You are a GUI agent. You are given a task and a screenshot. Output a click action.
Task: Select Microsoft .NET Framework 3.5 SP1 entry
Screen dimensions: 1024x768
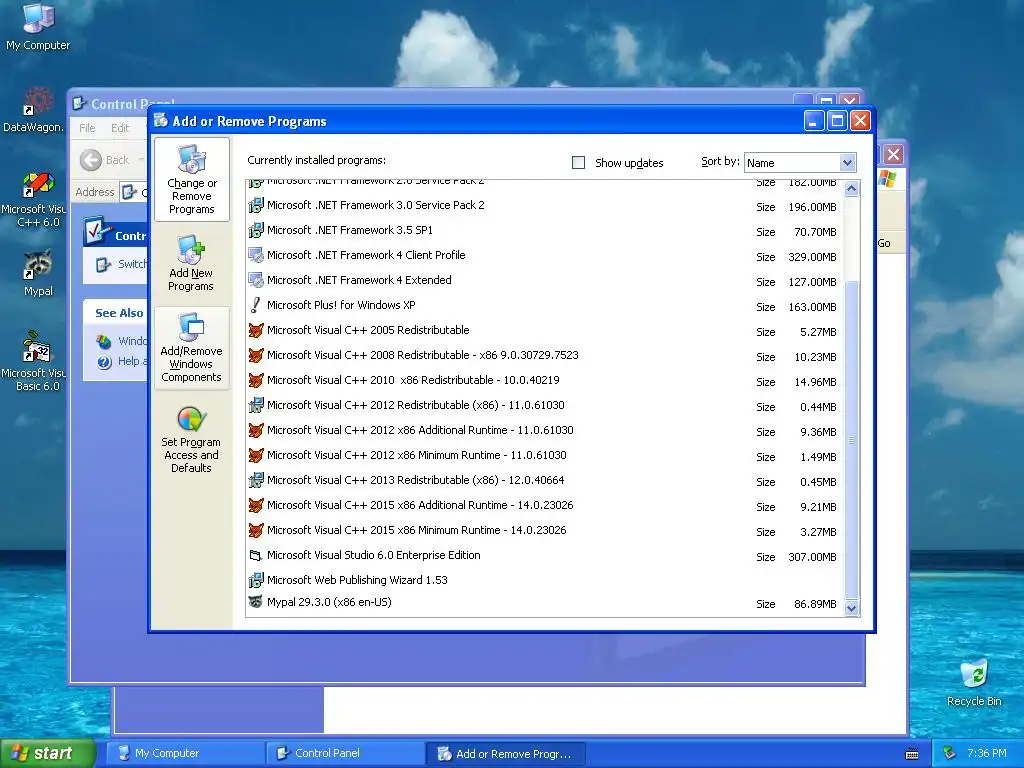tap(545, 231)
